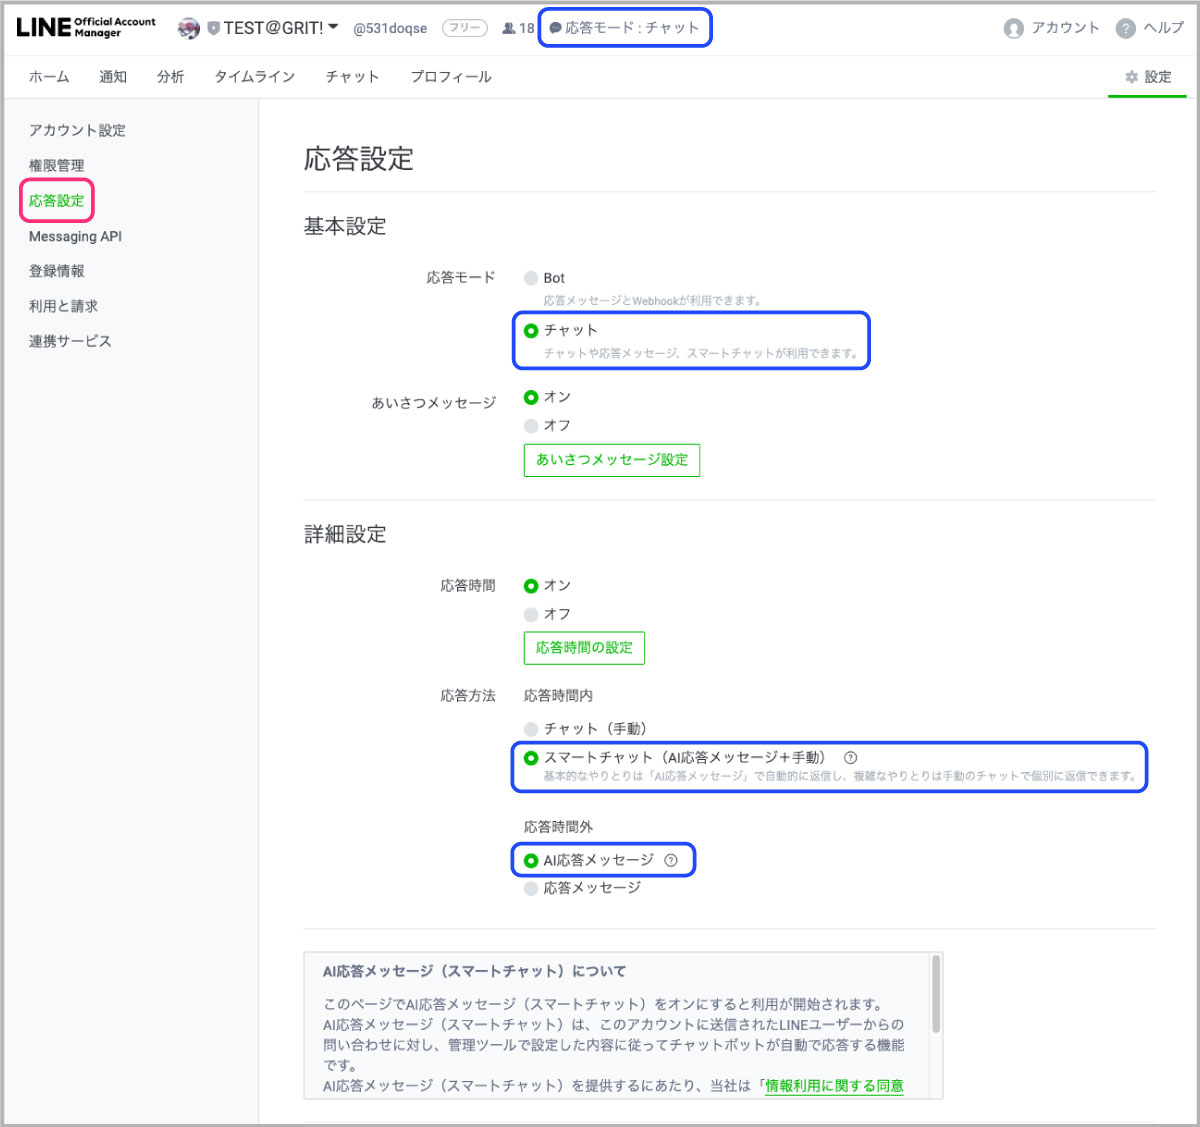Click the help icon beside AI応答メッセージ
The width and height of the screenshot is (1200, 1127).
671,860
